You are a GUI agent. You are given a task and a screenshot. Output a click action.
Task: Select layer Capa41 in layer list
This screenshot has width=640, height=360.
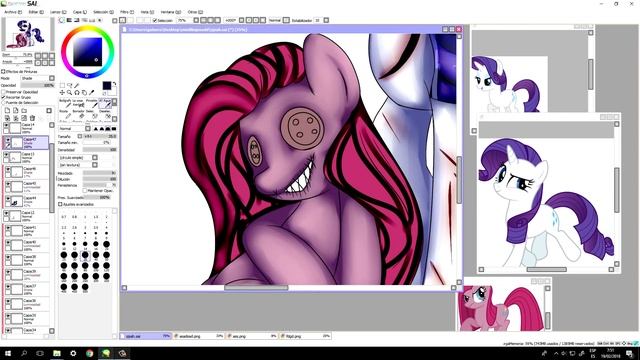point(26,231)
